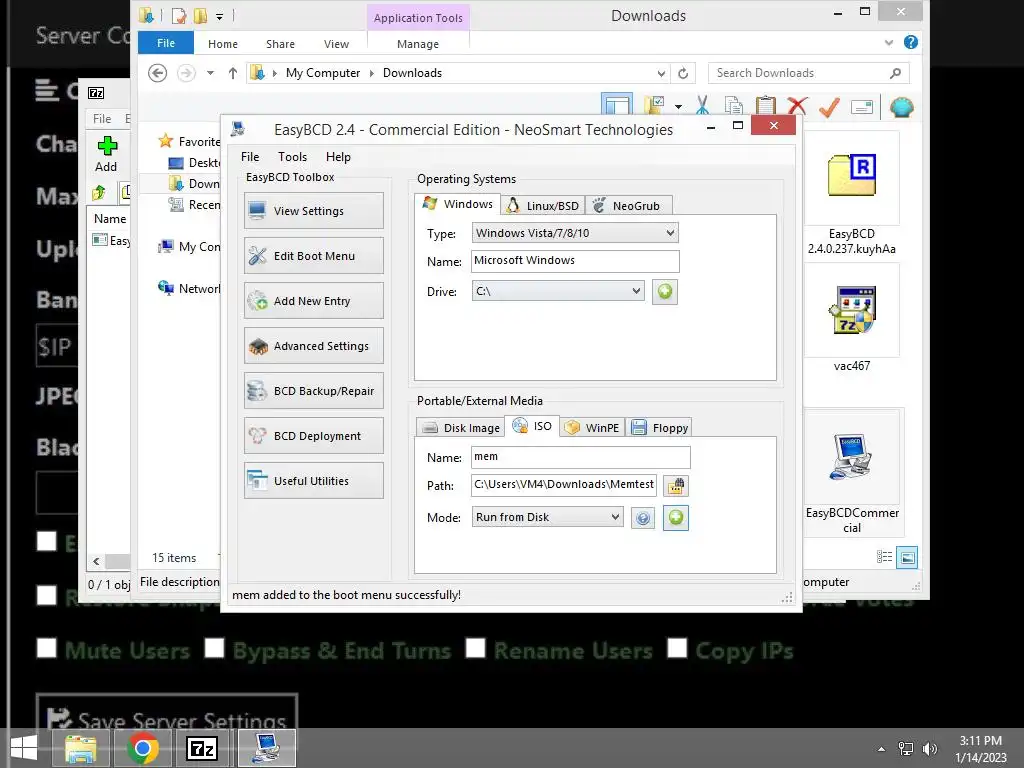Viewport: 1024px width, 768px height.
Task: Open the Share ribbon tab in Downloads
Action: click(280, 44)
